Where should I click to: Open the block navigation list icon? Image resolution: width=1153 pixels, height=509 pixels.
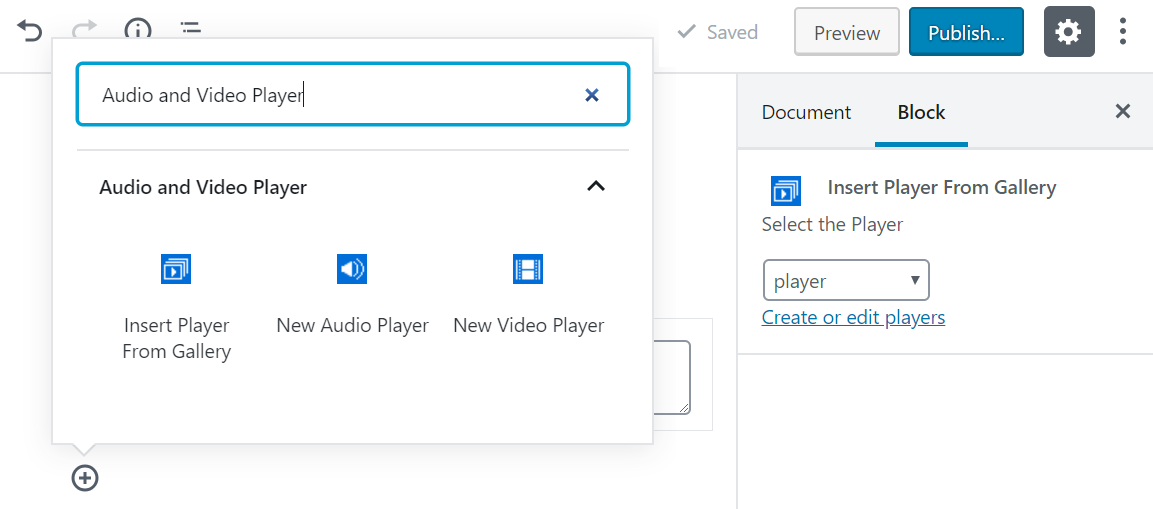190,29
